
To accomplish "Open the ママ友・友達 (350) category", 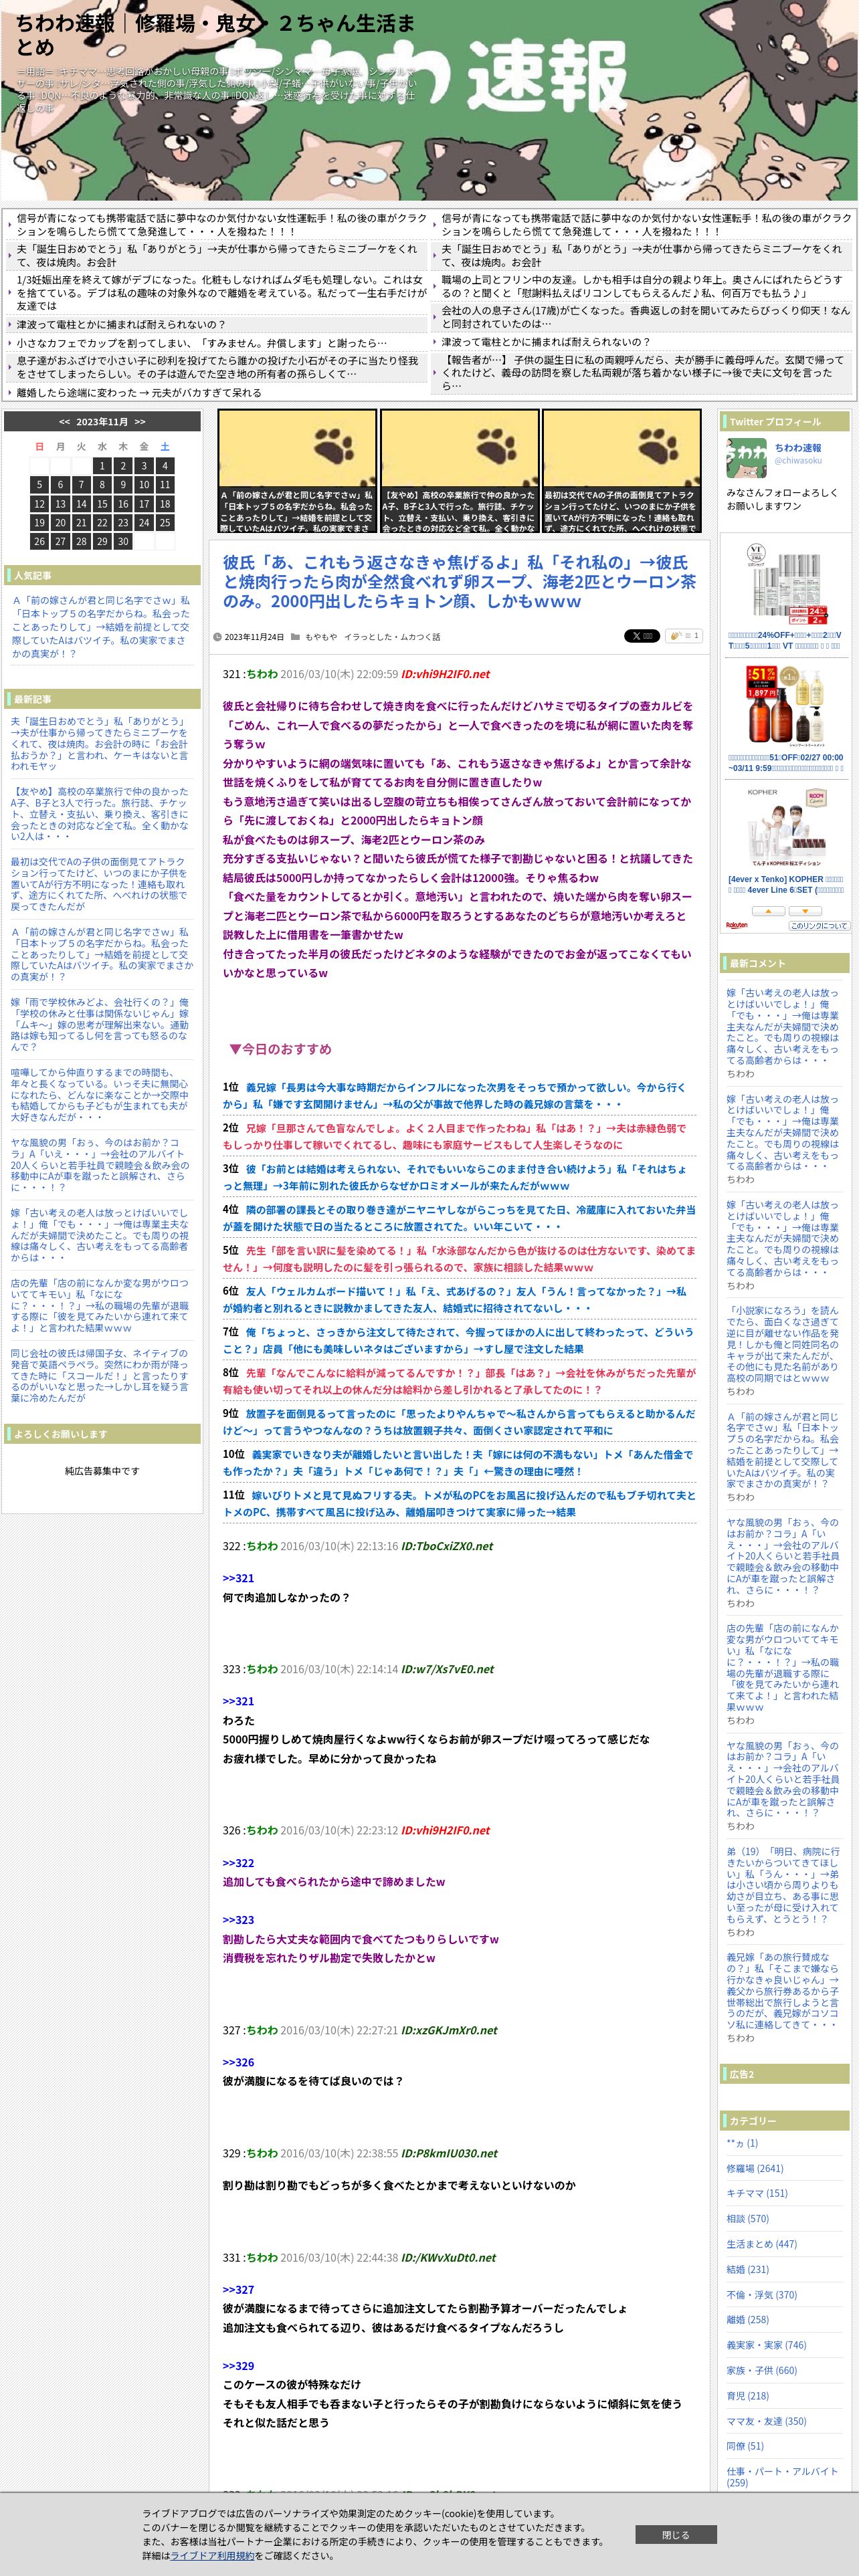I will click(766, 2421).
